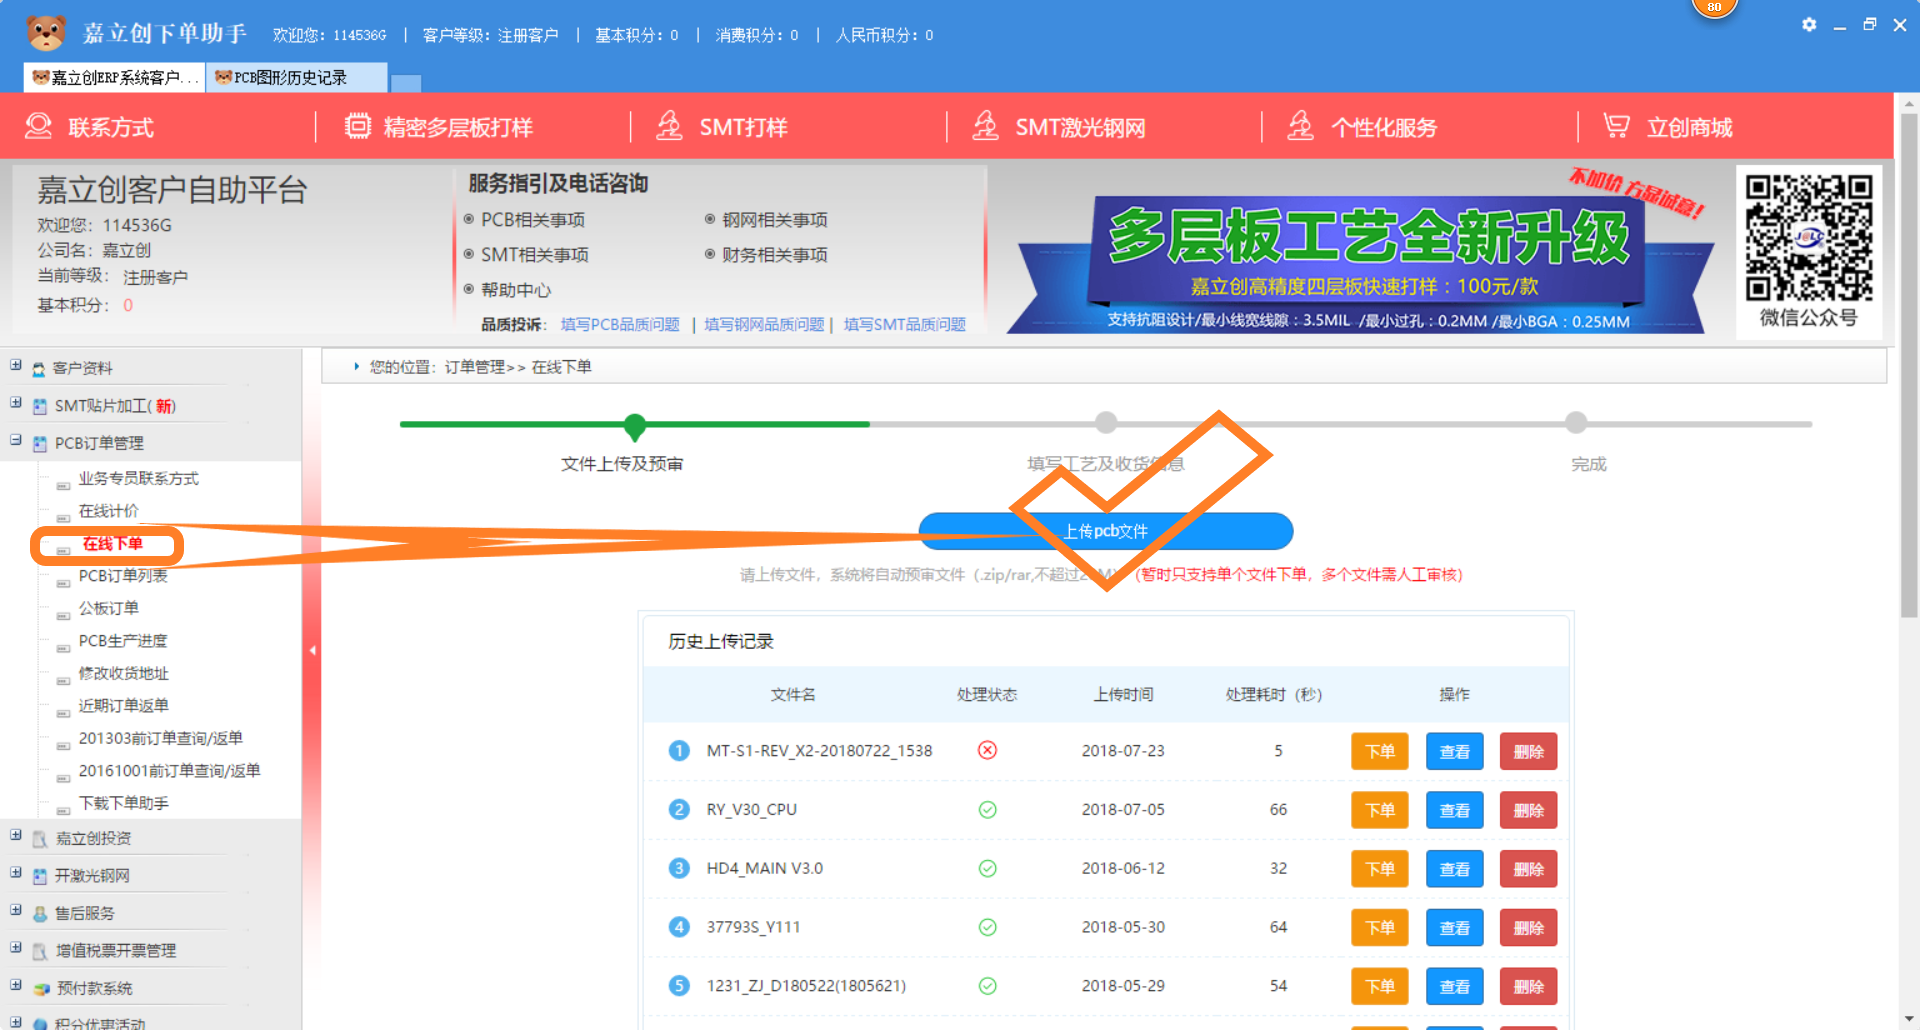This screenshot has height=1030, width=1920.
Task: Open the 填写PCB品质问题 link
Action: [x=620, y=325]
